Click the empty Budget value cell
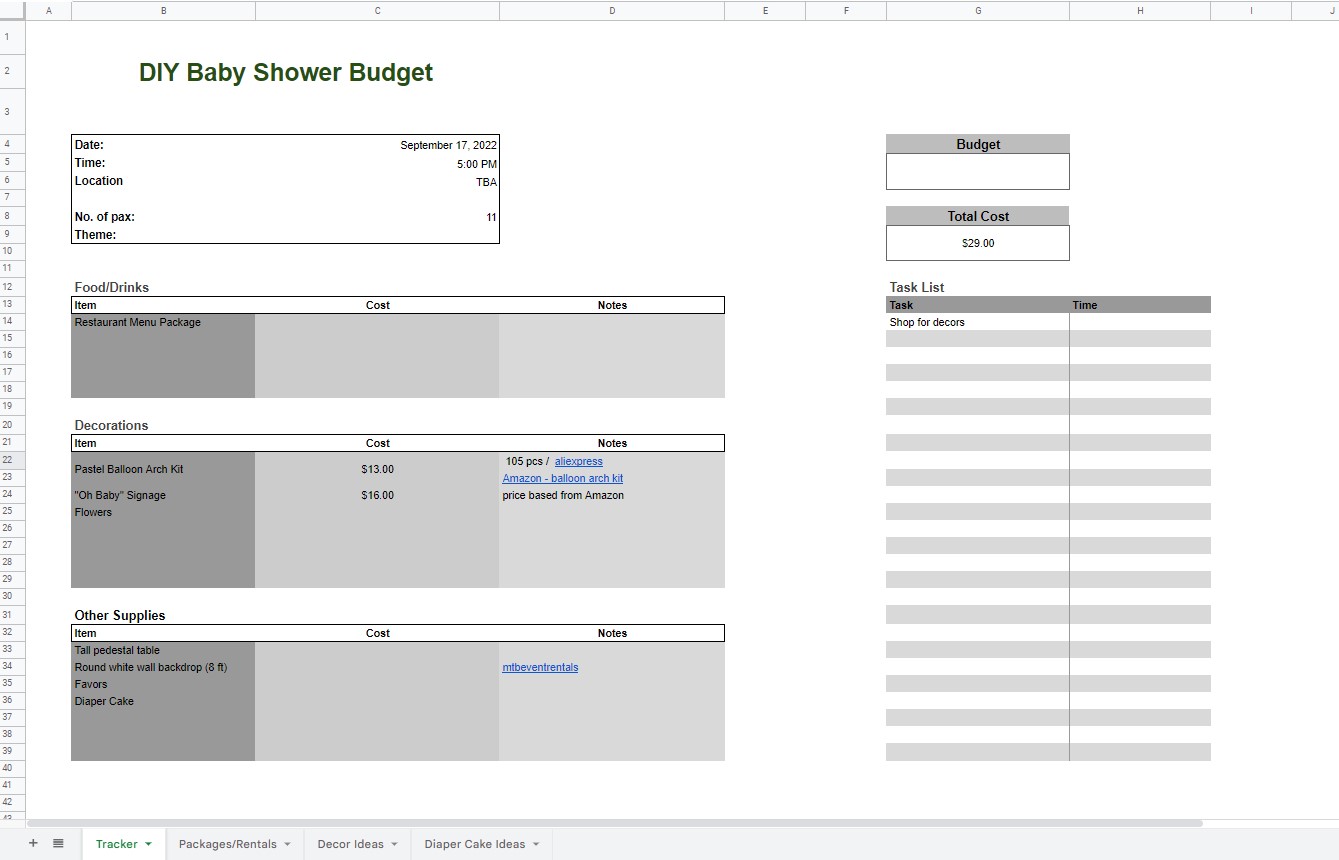 pyautogui.click(x=978, y=171)
